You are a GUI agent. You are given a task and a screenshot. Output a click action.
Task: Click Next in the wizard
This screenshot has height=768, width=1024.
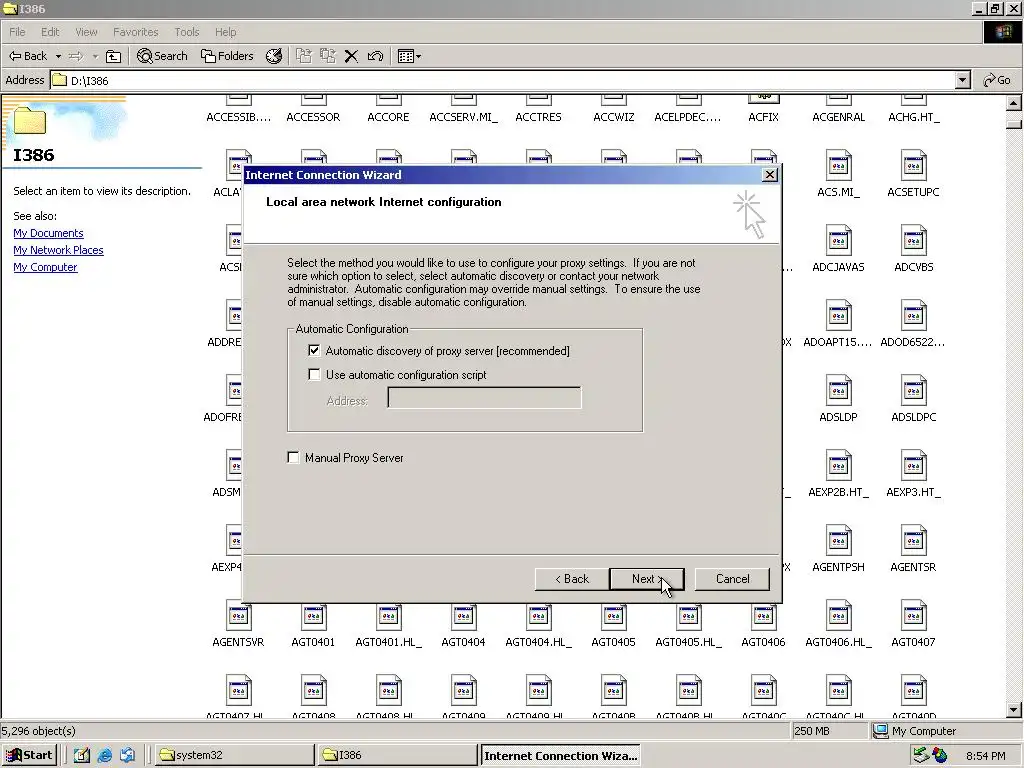coord(647,579)
